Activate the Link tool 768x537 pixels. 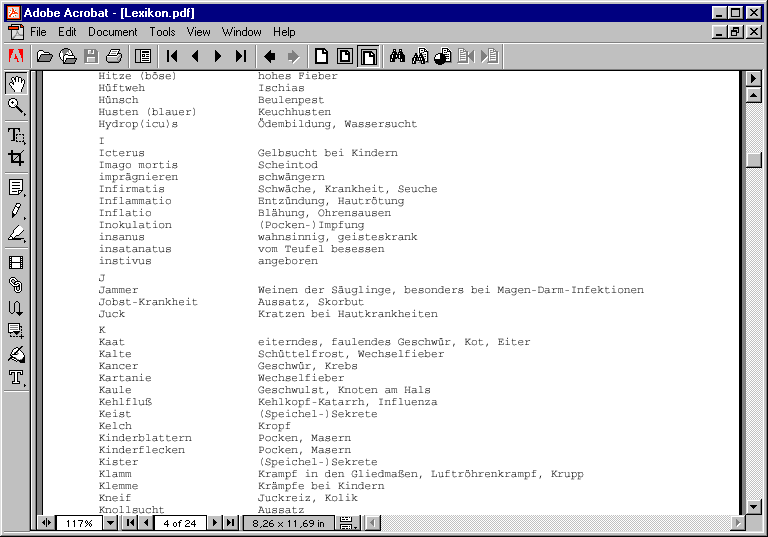tap(16, 285)
